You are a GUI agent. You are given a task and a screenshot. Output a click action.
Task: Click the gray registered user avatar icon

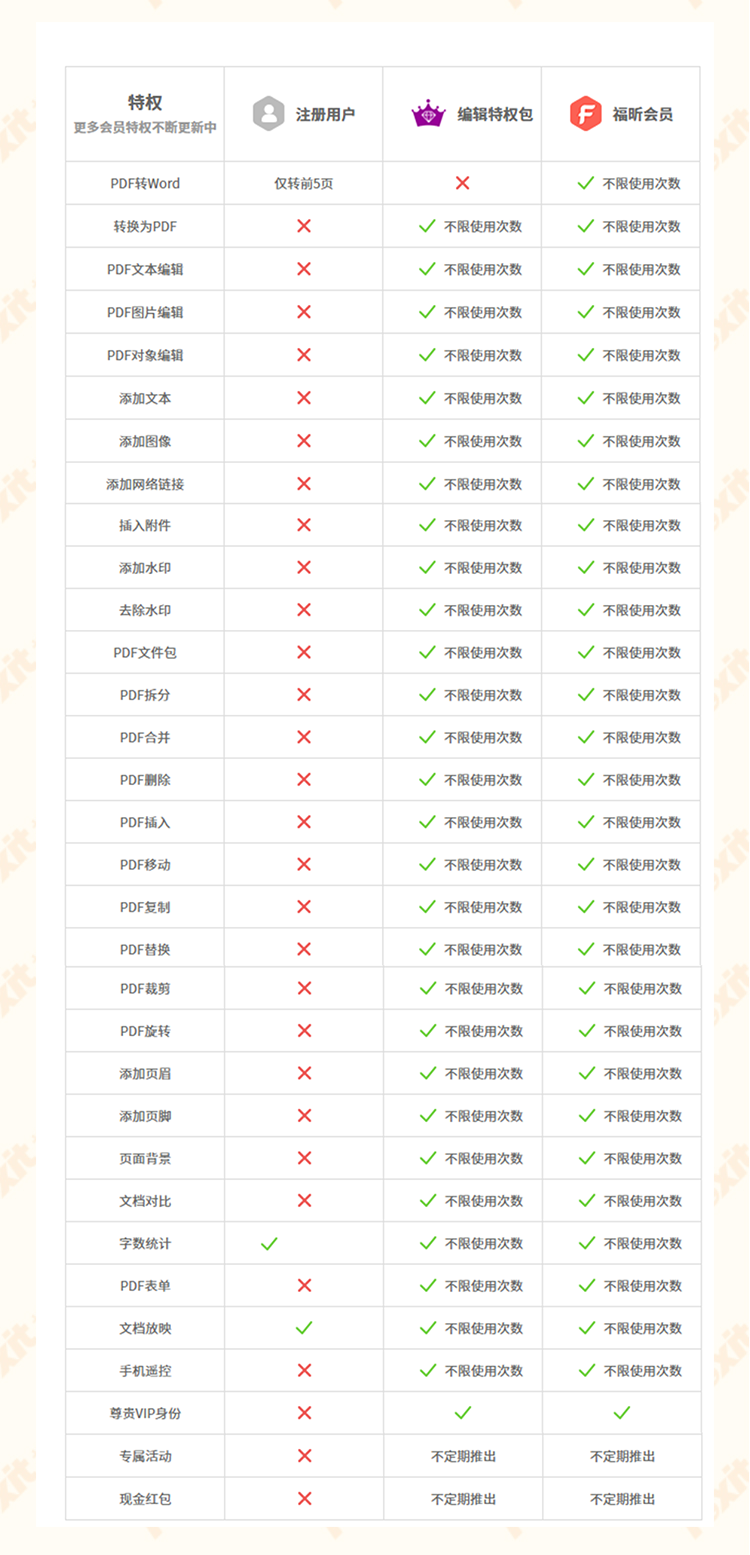point(269,114)
